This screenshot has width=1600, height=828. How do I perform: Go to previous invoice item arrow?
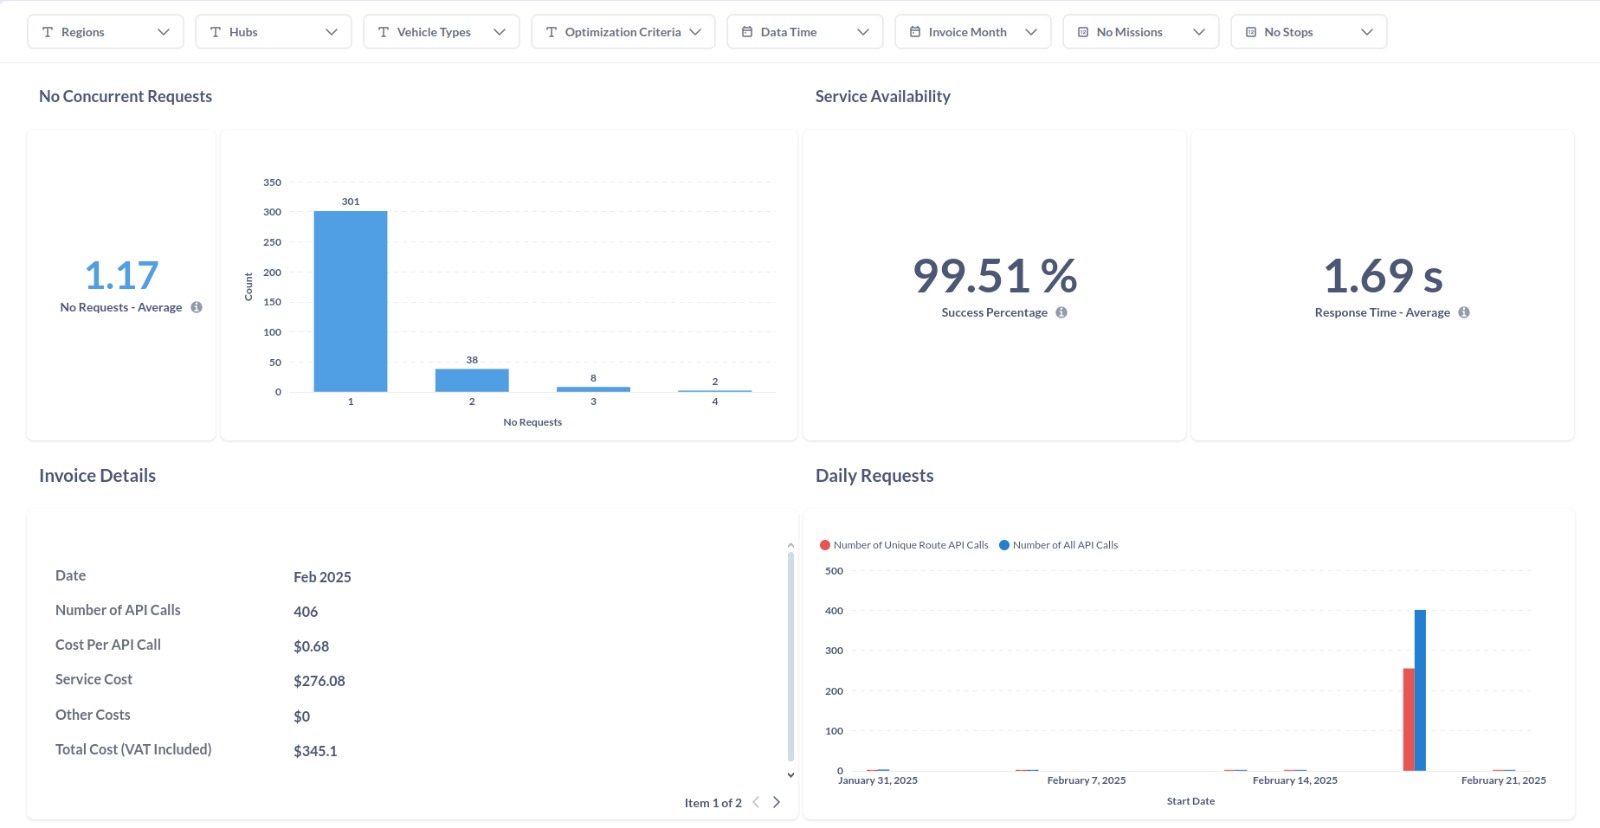point(756,802)
